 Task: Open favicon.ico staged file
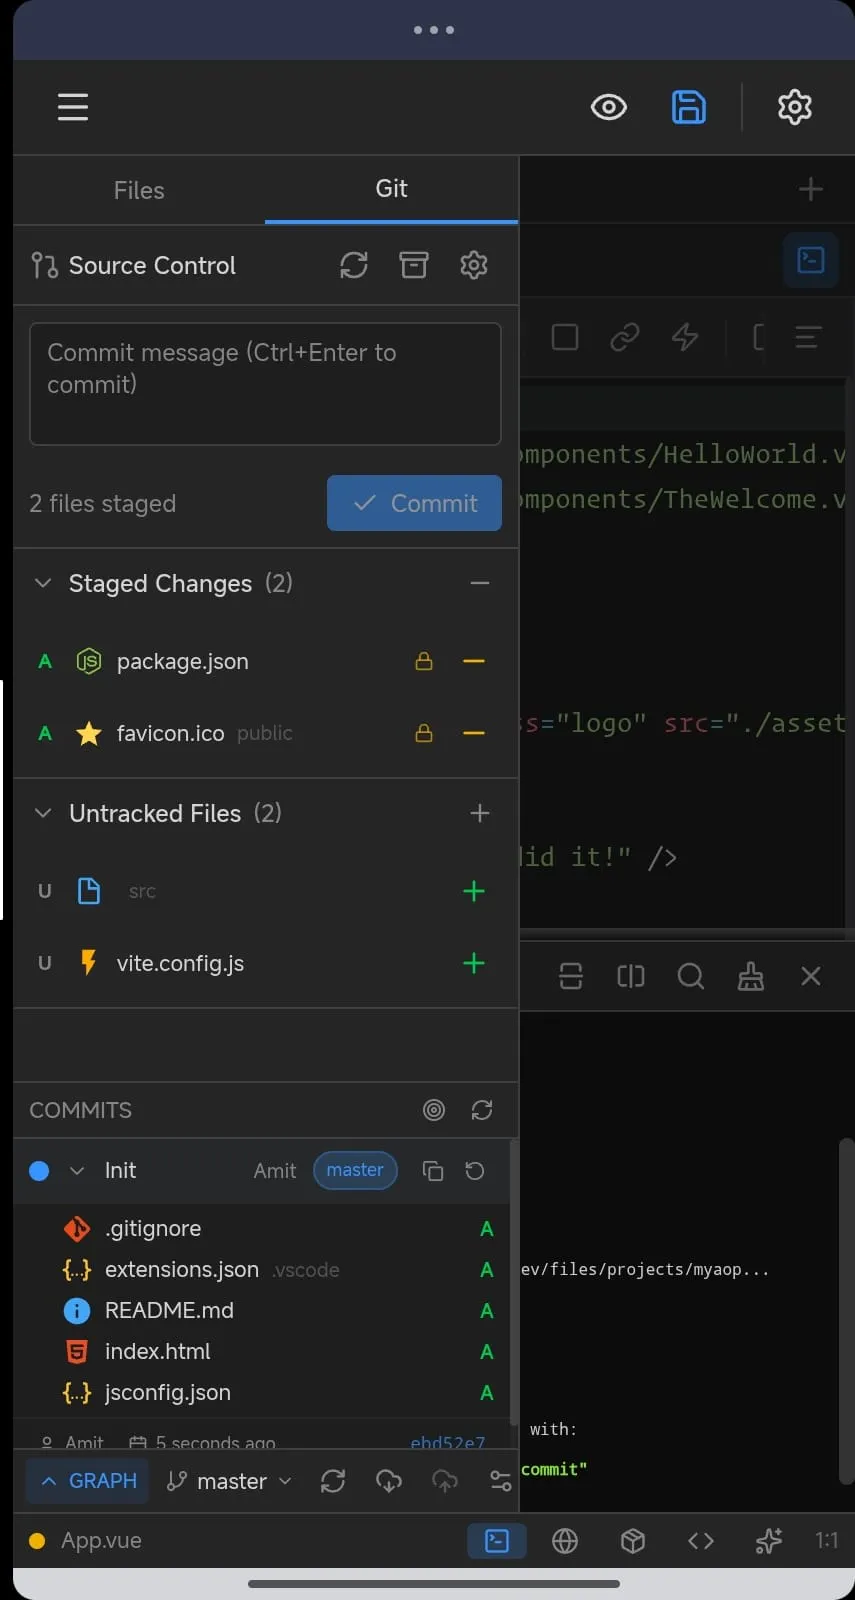pyautogui.click(x=170, y=734)
